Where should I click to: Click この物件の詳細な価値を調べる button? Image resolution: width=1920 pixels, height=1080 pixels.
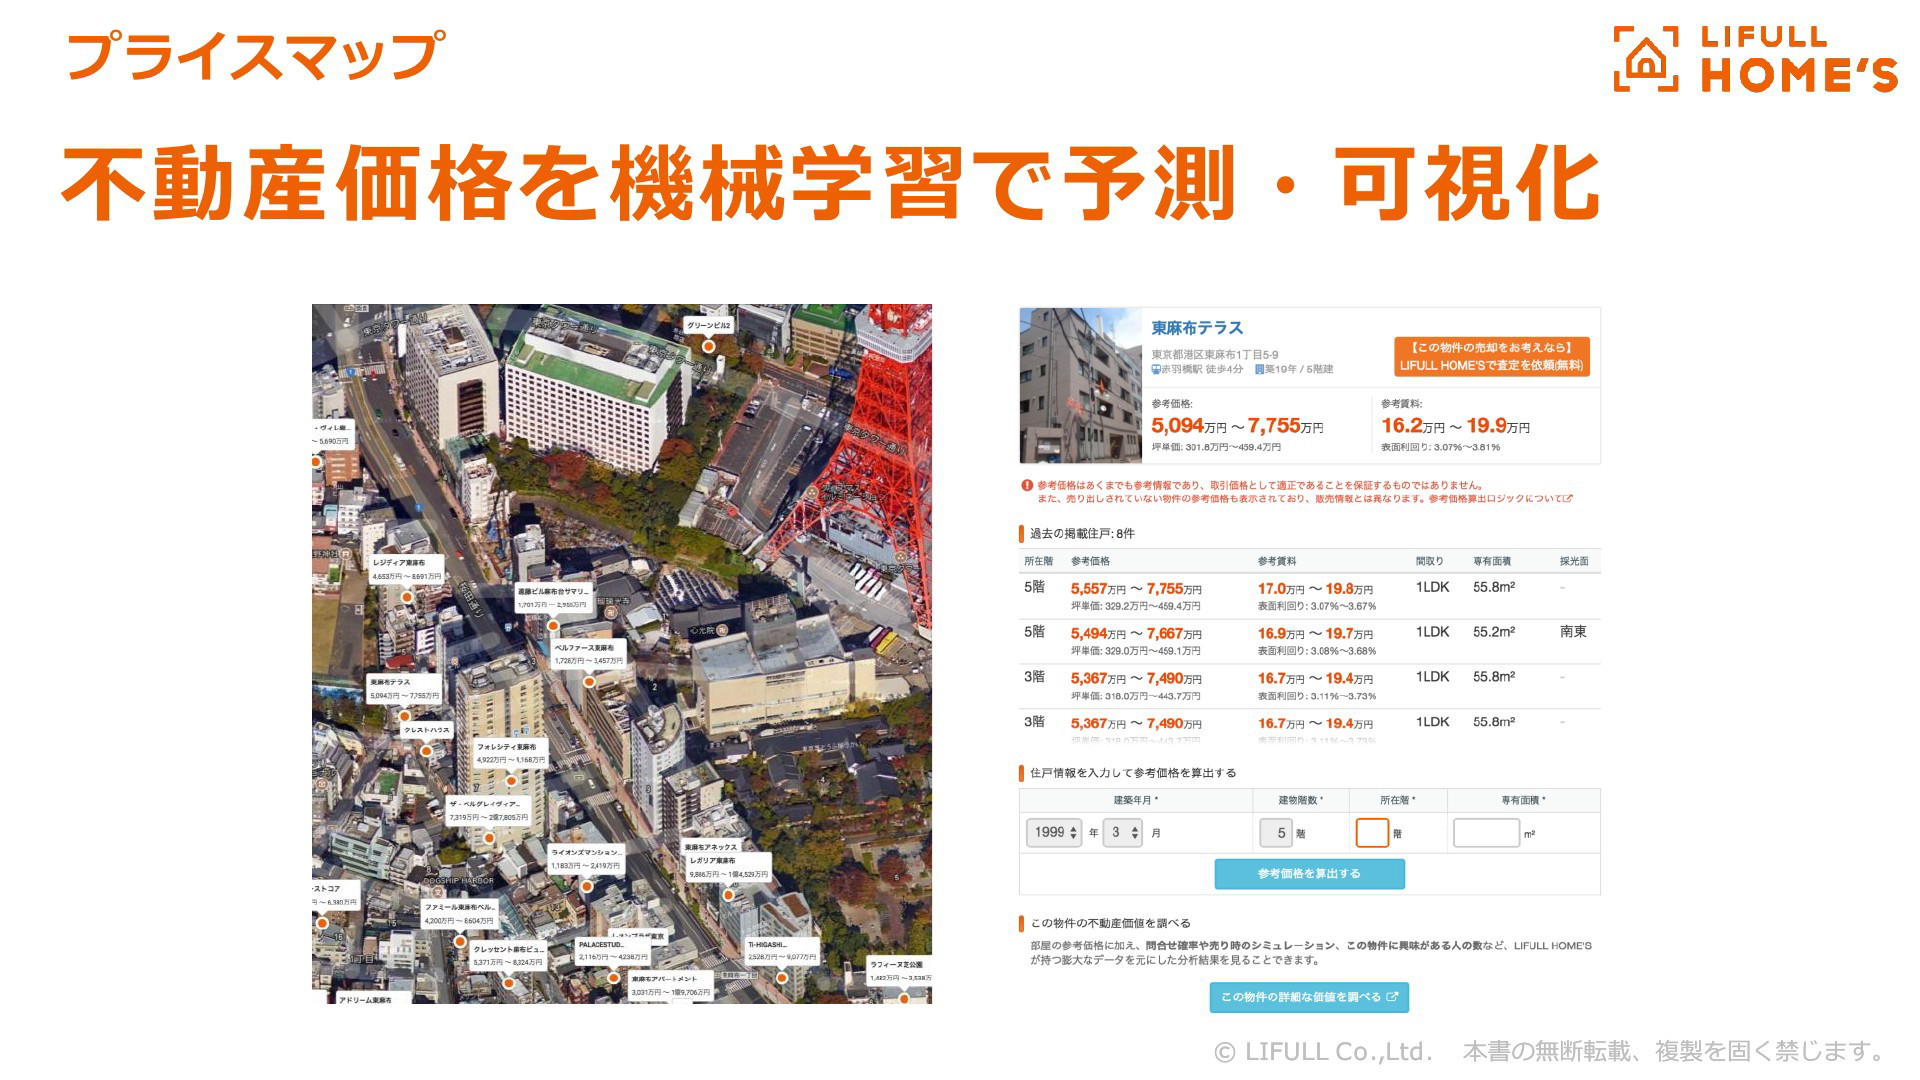point(1309,997)
